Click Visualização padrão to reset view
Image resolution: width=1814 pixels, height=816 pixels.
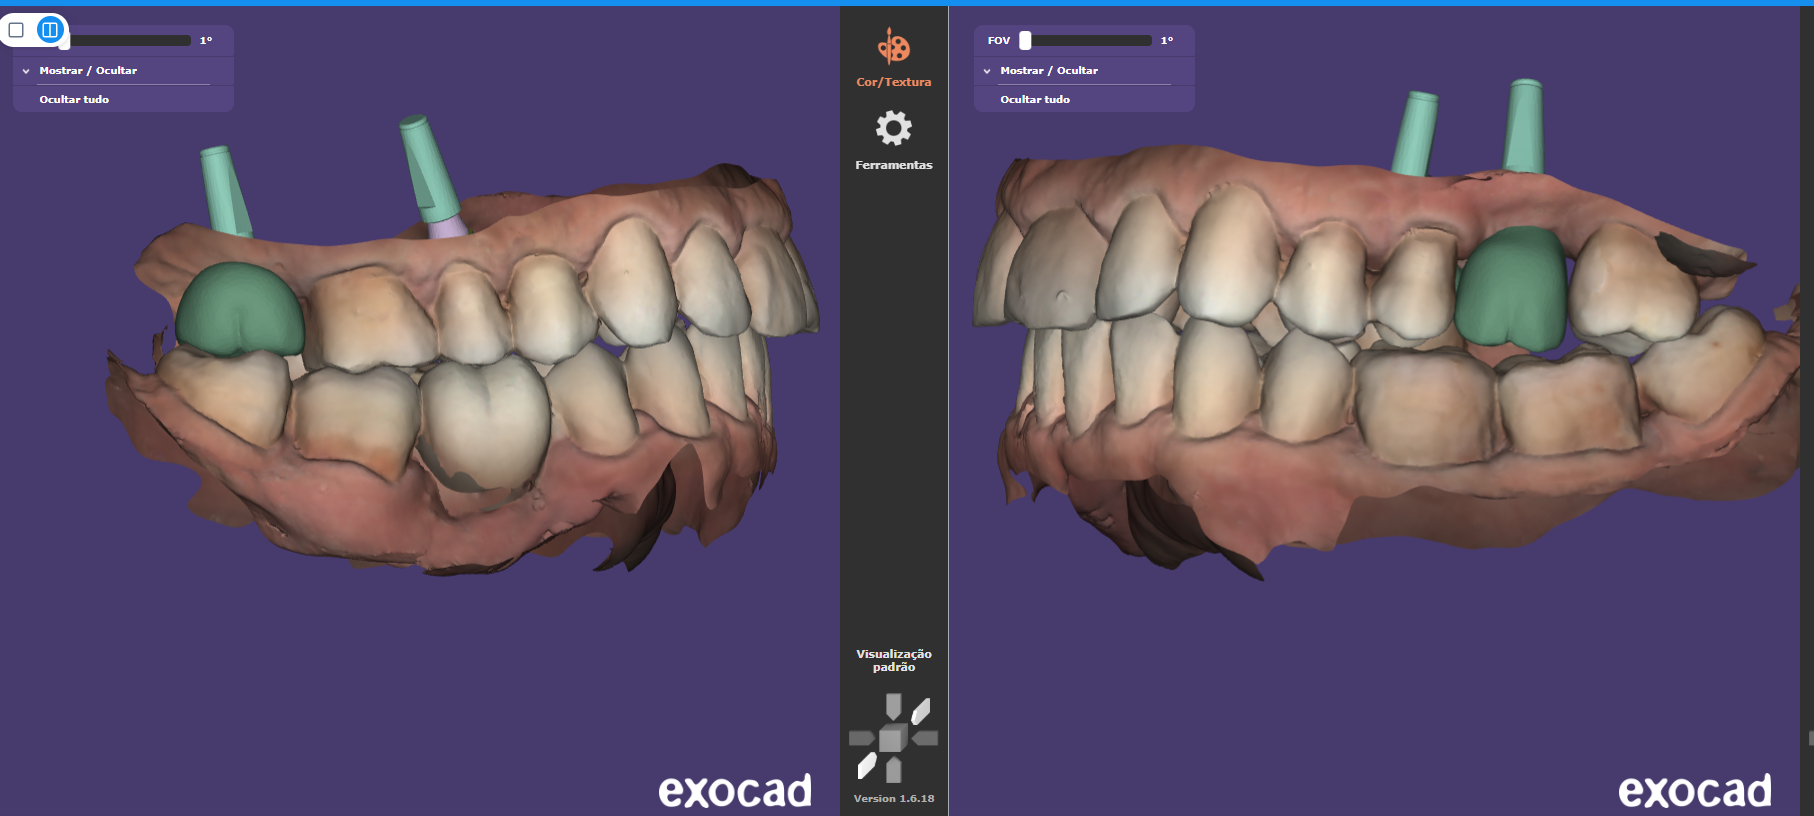[893, 660]
